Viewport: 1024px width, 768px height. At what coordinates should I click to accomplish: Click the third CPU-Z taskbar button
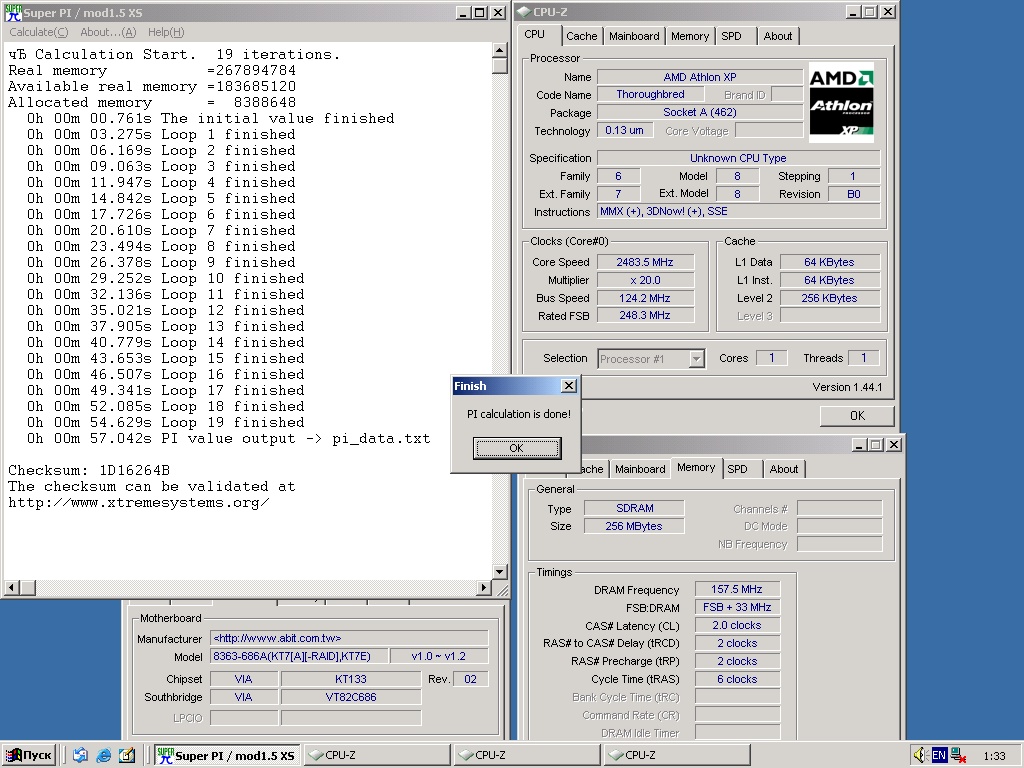(678, 756)
